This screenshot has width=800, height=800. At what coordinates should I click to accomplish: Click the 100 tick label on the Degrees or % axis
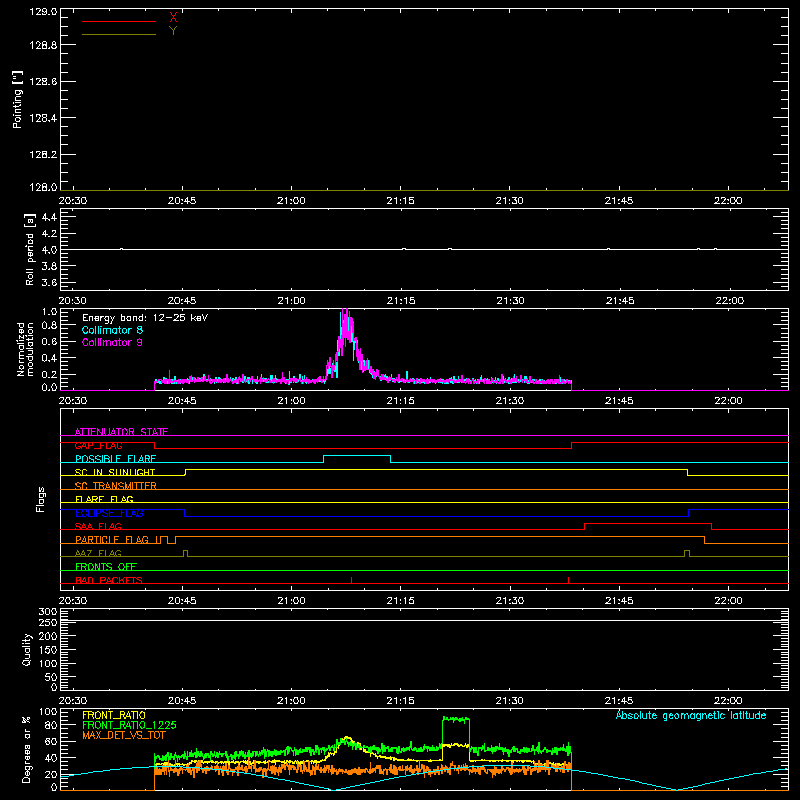pyautogui.click(x=48, y=712)
